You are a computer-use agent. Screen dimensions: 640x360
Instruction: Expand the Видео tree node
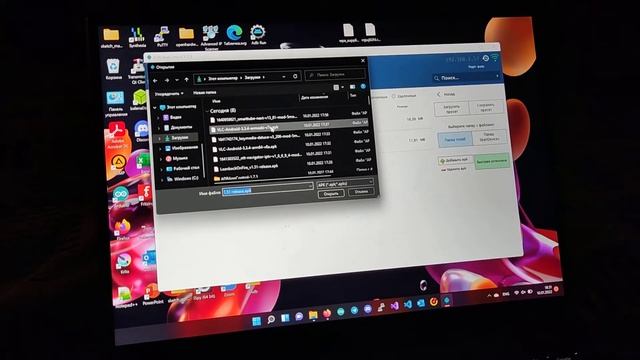[158, 118]
